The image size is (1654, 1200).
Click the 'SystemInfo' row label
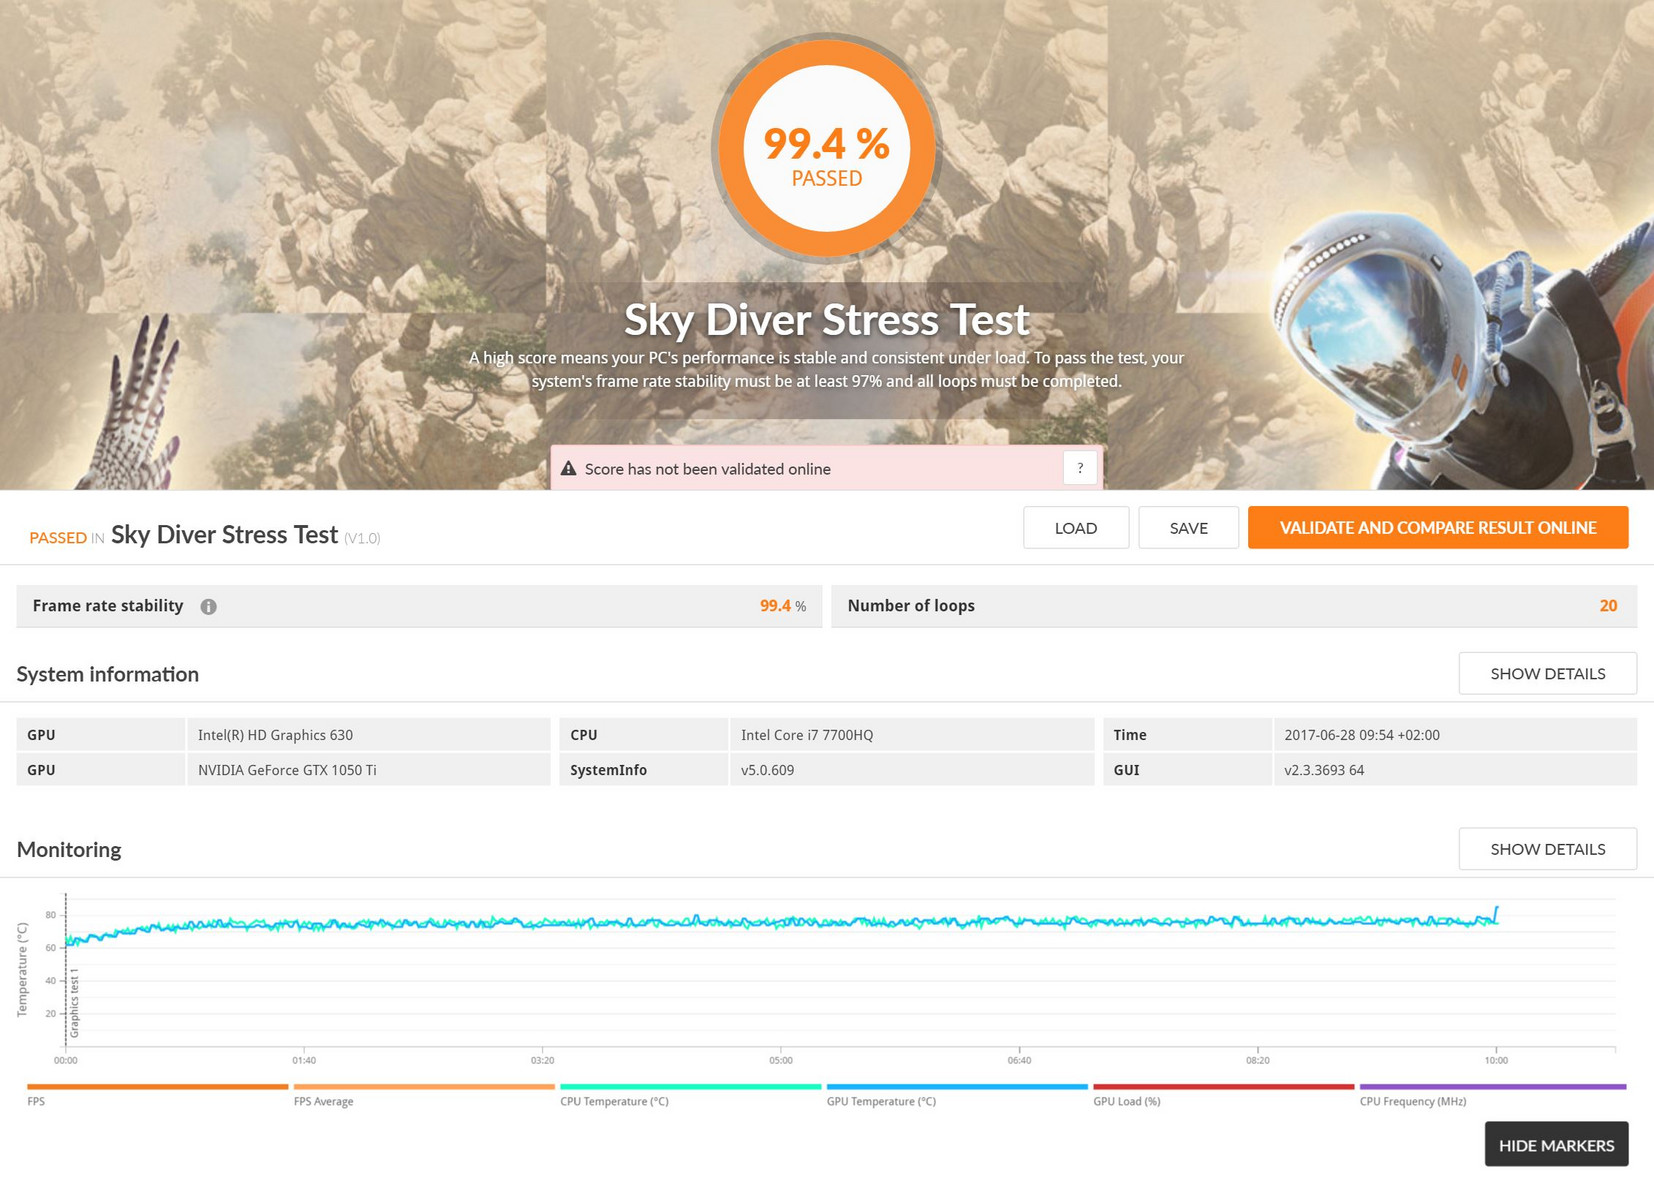click(x=608, y=770)
